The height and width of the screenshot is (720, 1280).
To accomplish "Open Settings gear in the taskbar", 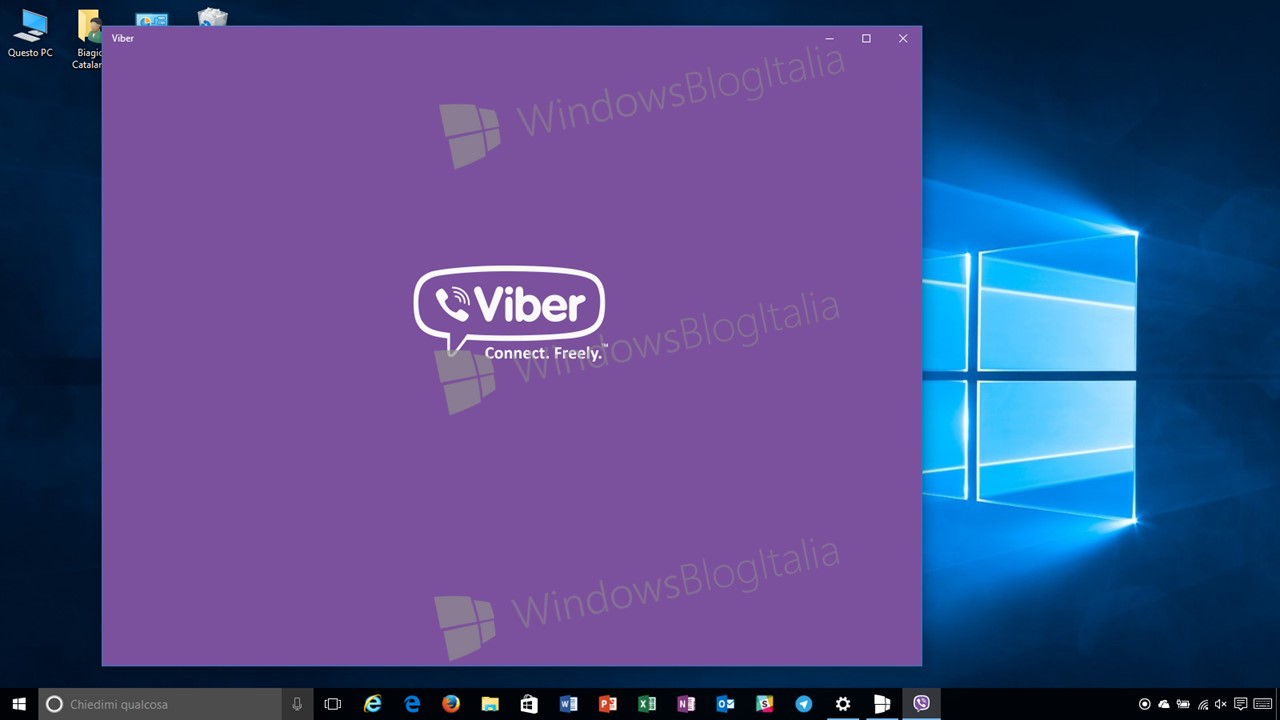I will [843, 704].
